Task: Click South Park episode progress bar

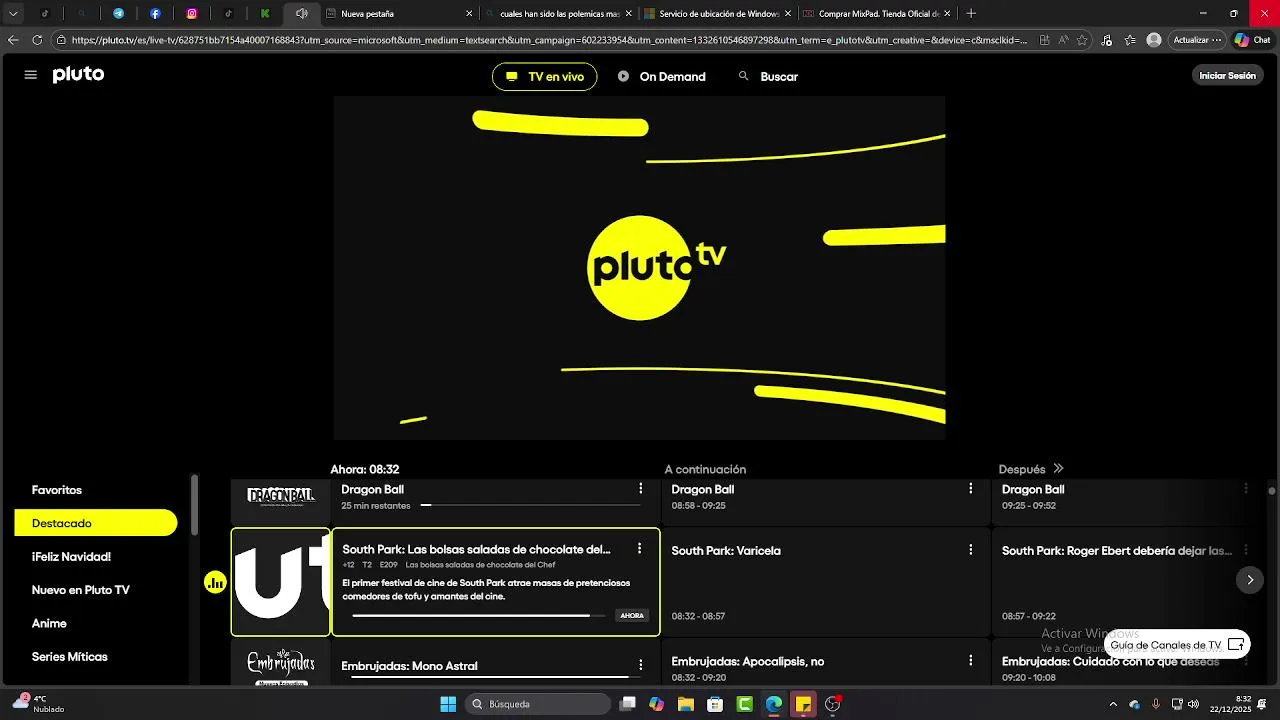Action: (x=478, y=616)
